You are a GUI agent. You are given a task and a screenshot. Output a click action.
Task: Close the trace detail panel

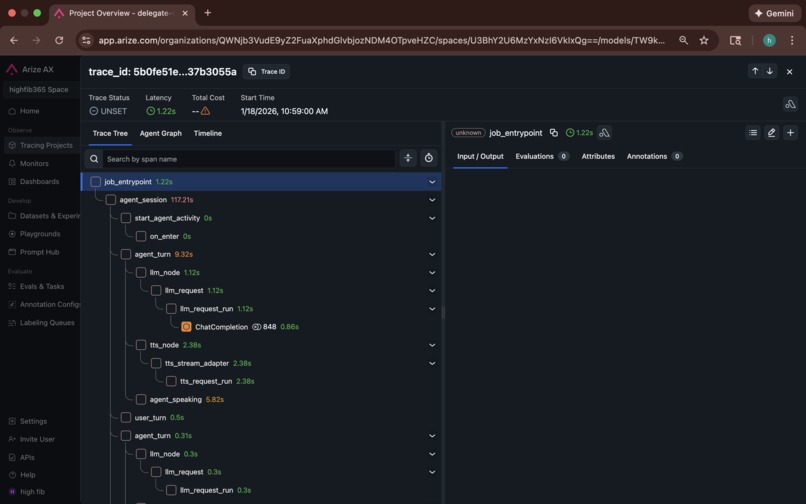(x=790, y=72)
